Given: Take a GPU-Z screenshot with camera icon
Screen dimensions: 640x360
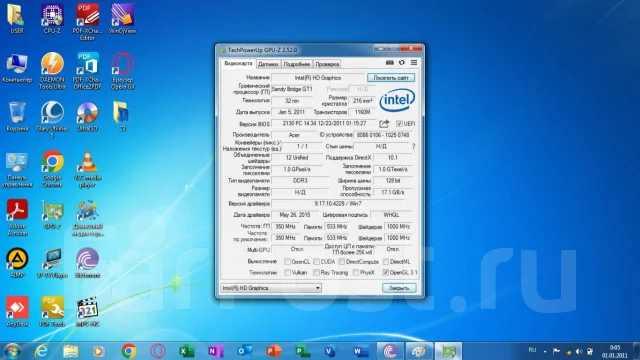Looking at the screenshot, I should click(x=389, y=62).
